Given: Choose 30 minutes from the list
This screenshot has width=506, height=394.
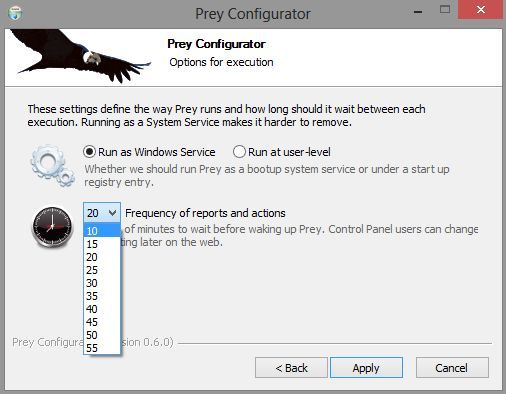Looking at the screenshot, I should pyautogui.click(x=102, y=283).
